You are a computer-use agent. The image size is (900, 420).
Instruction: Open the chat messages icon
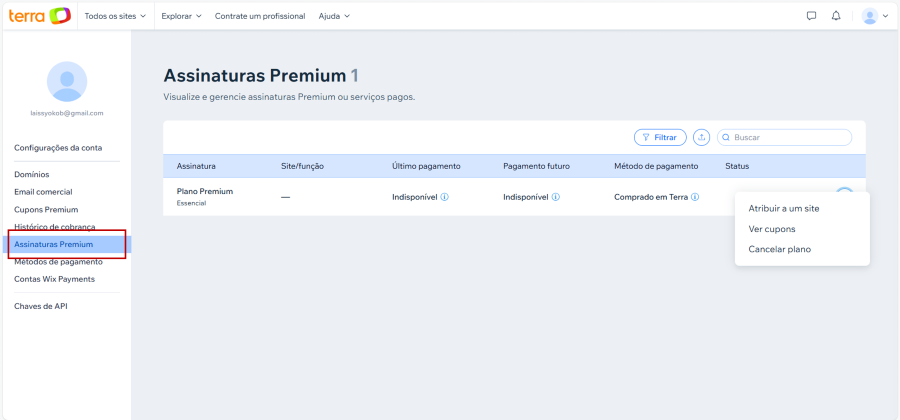(812, 16)
